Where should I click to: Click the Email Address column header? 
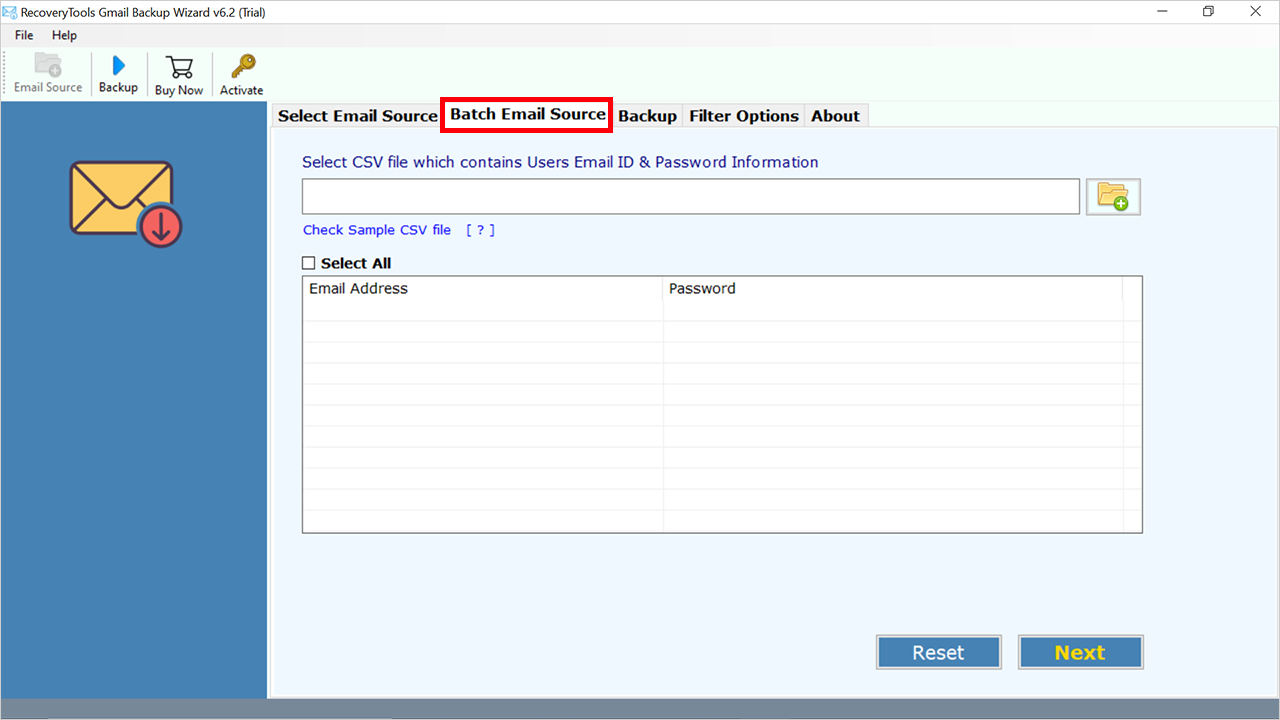483,289
